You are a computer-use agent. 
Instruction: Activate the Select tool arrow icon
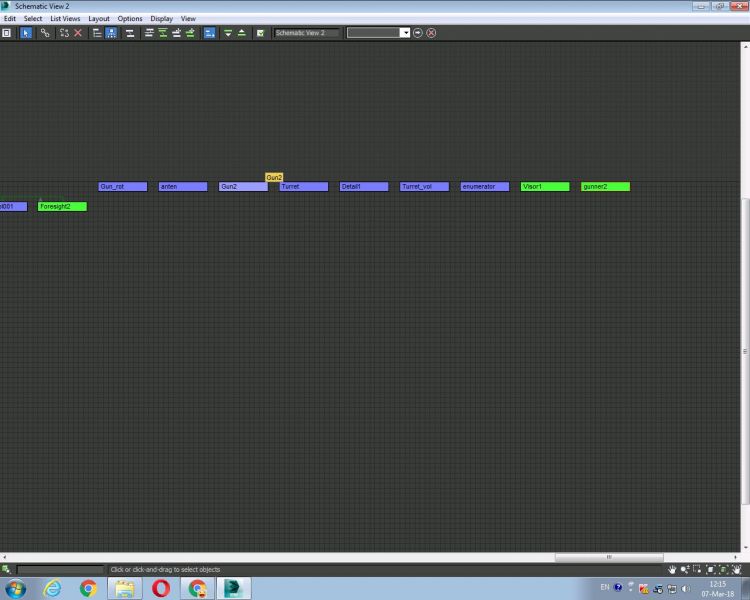[26, 33]
